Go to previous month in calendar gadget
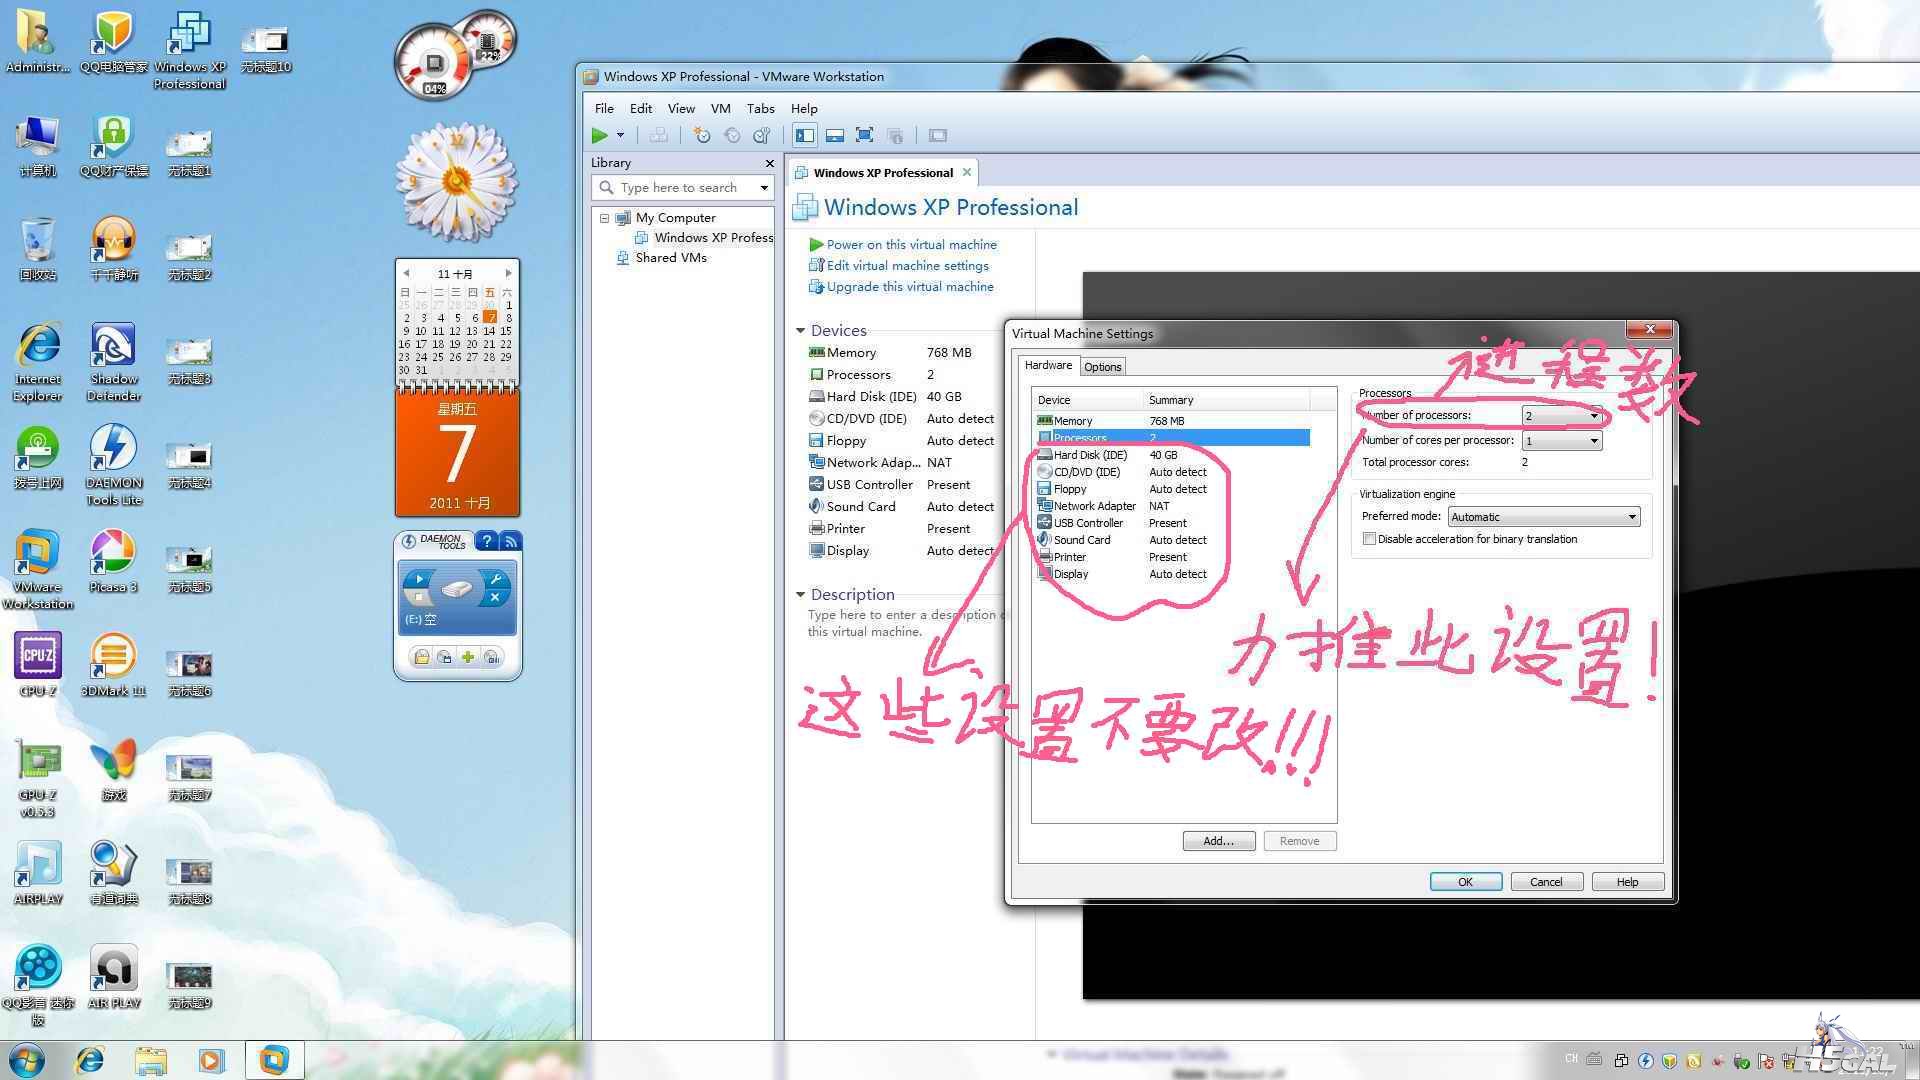 tap(406, 273)
